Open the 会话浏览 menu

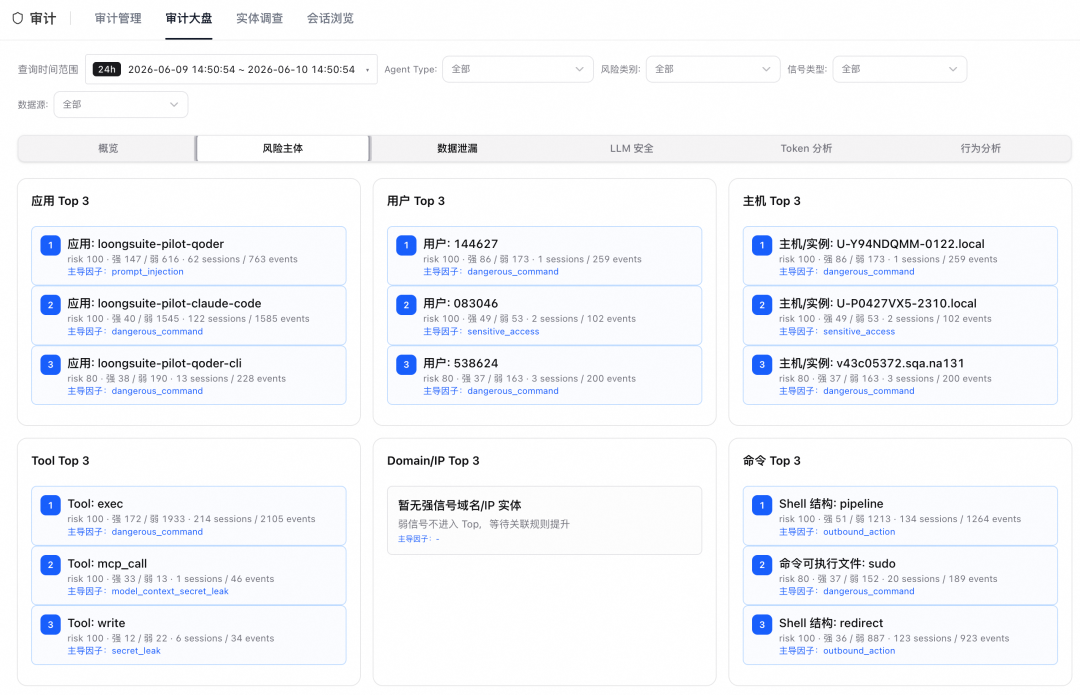pos(331,19)
